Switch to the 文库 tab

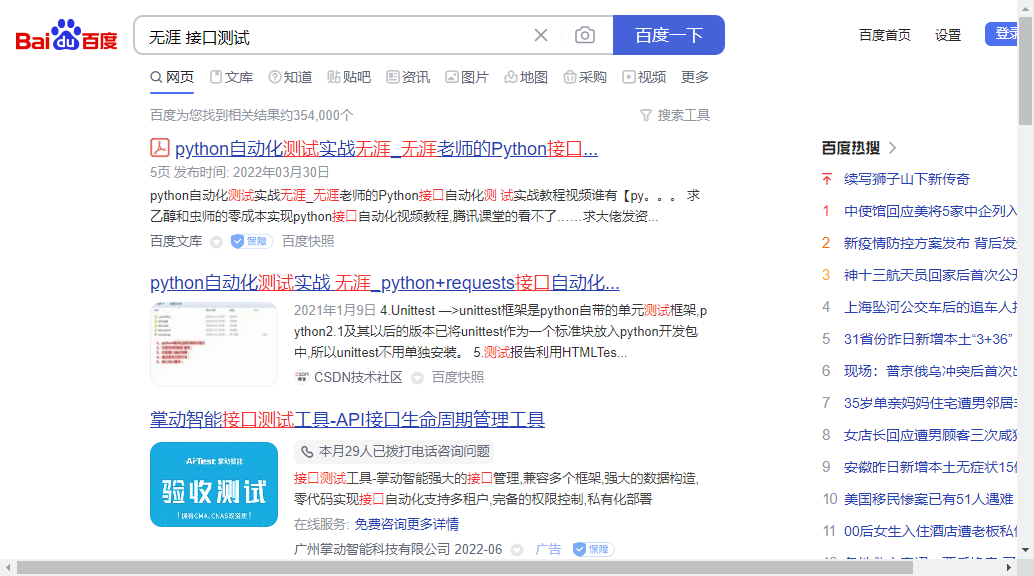coord(231,77)
